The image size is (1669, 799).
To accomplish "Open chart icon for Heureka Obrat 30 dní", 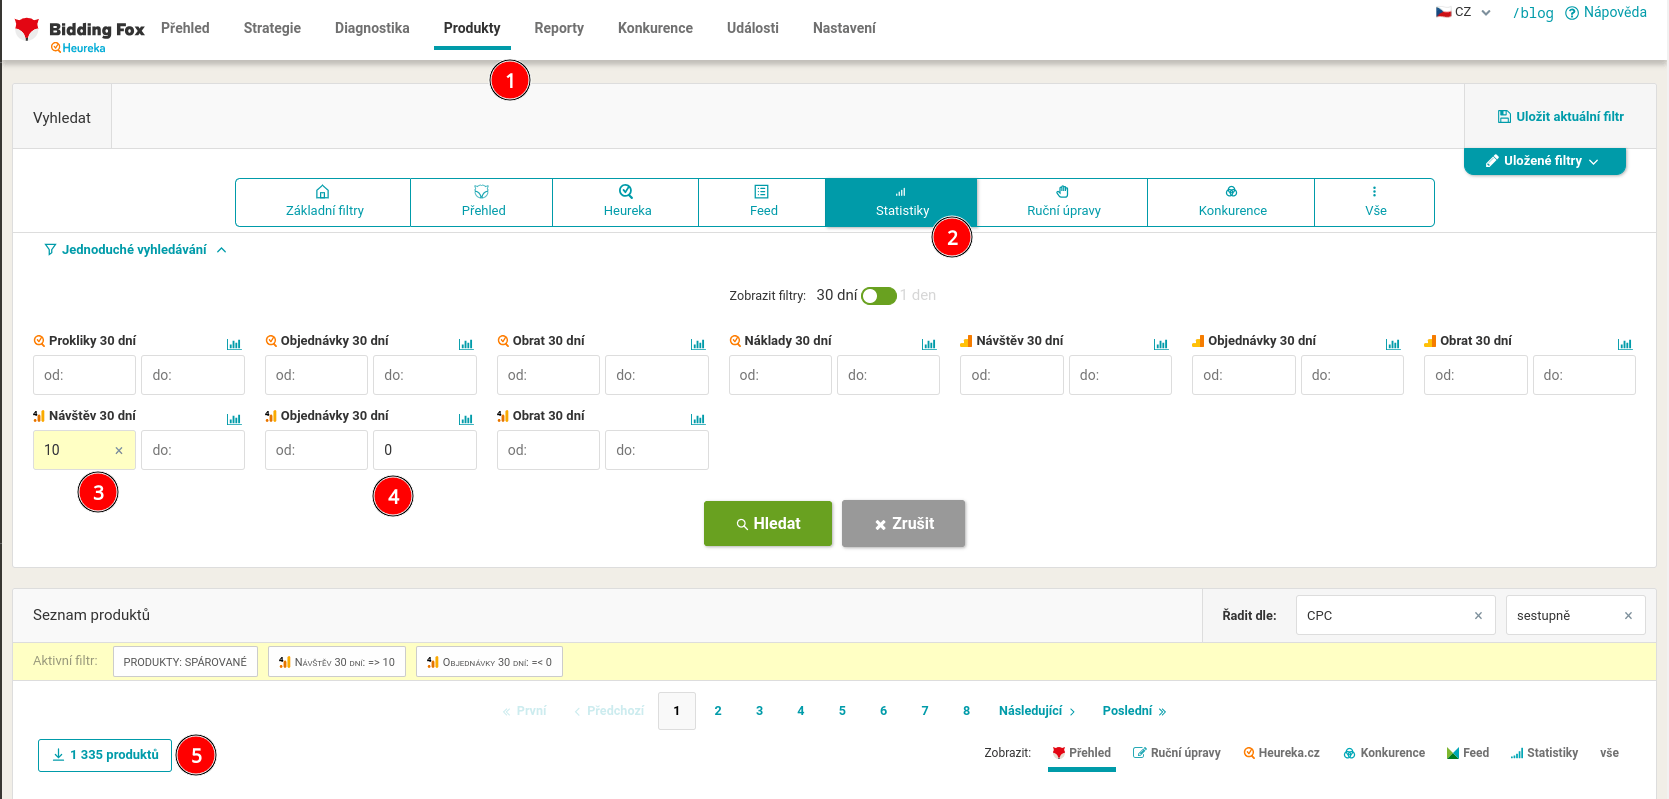I will (x=698, y=344).
